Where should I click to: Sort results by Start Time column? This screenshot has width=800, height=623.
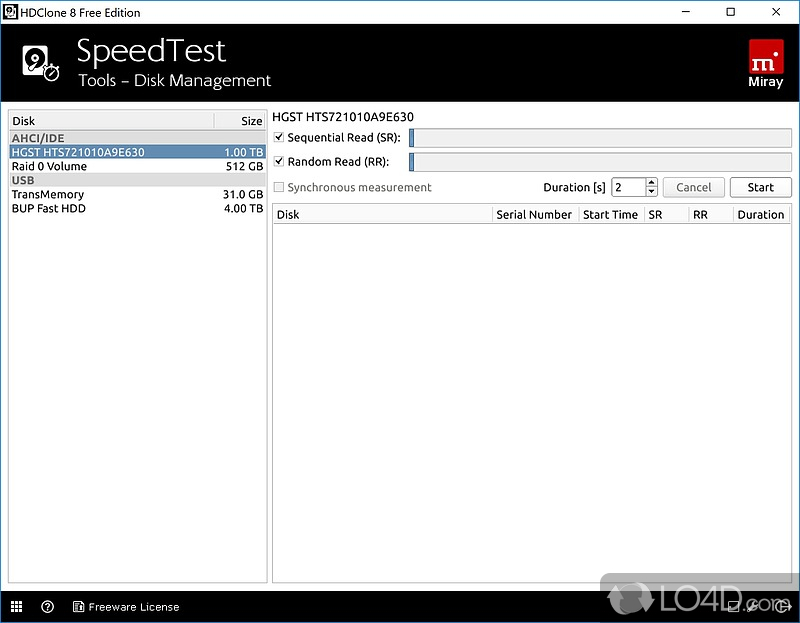click(x=610, y=214)
